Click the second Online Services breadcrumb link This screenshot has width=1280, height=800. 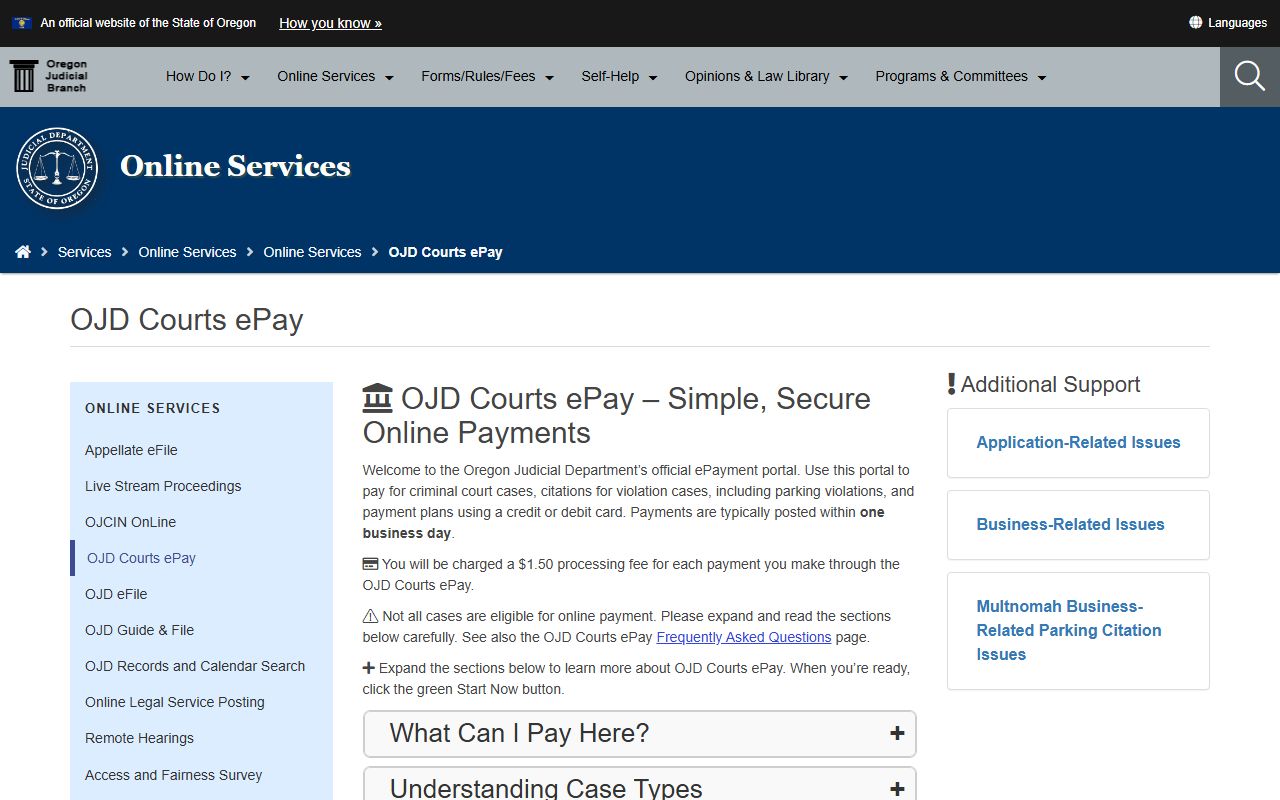tap(312, 252)
